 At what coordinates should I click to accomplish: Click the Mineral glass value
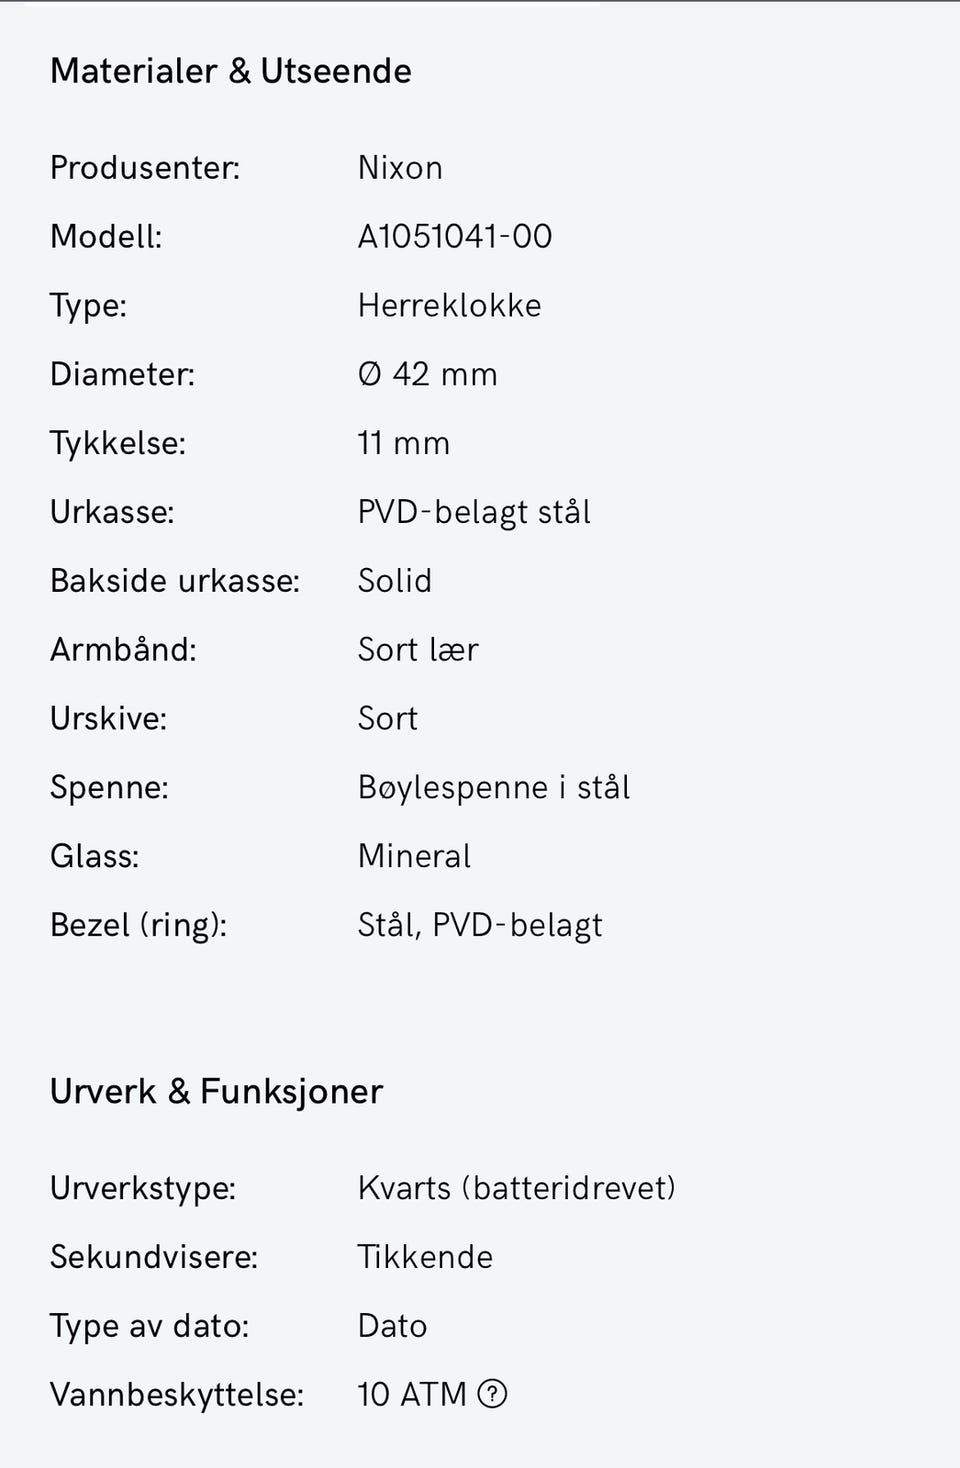pyautogui.click(x=414, y=857)
